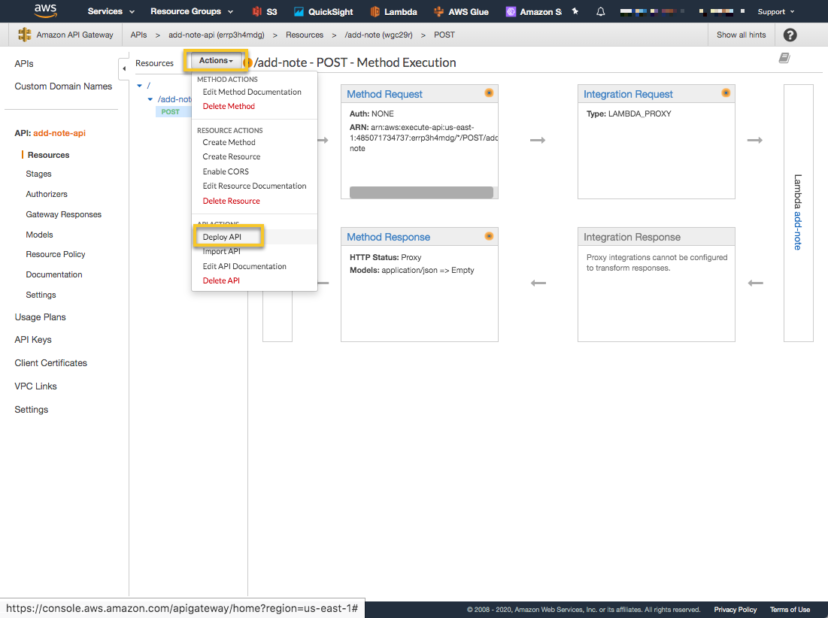Click the help question mark icon
828x618 pixels.
[x=789, y=34]
